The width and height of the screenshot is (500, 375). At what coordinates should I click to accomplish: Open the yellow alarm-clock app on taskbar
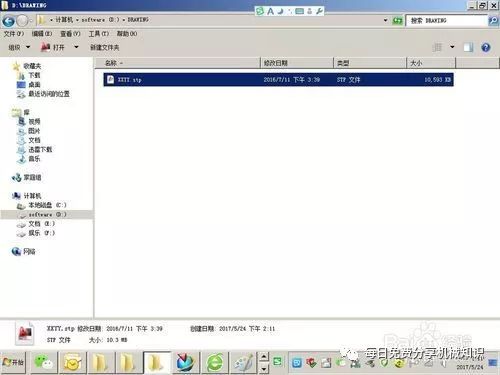(x=72, y=362)
